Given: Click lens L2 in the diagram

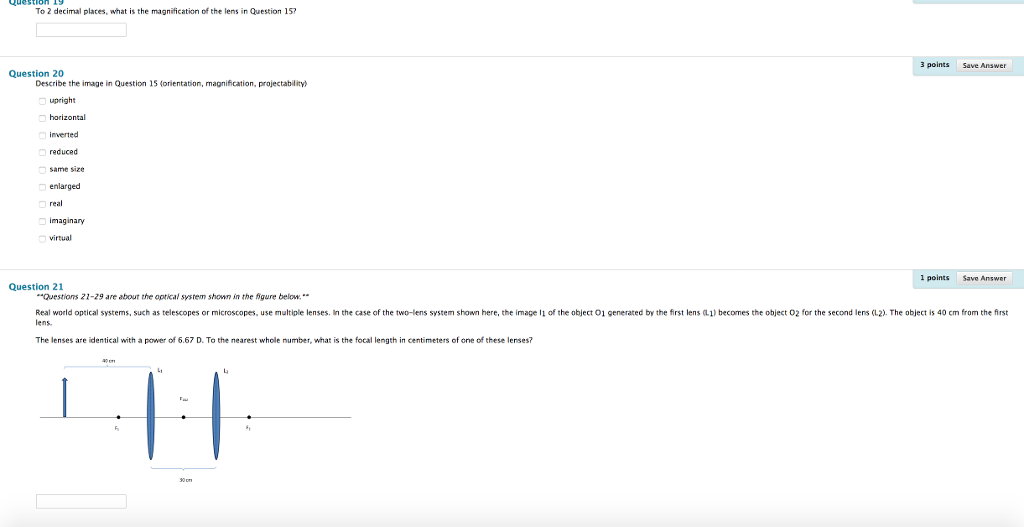Looking at the screenshot, I should [216, 417].
